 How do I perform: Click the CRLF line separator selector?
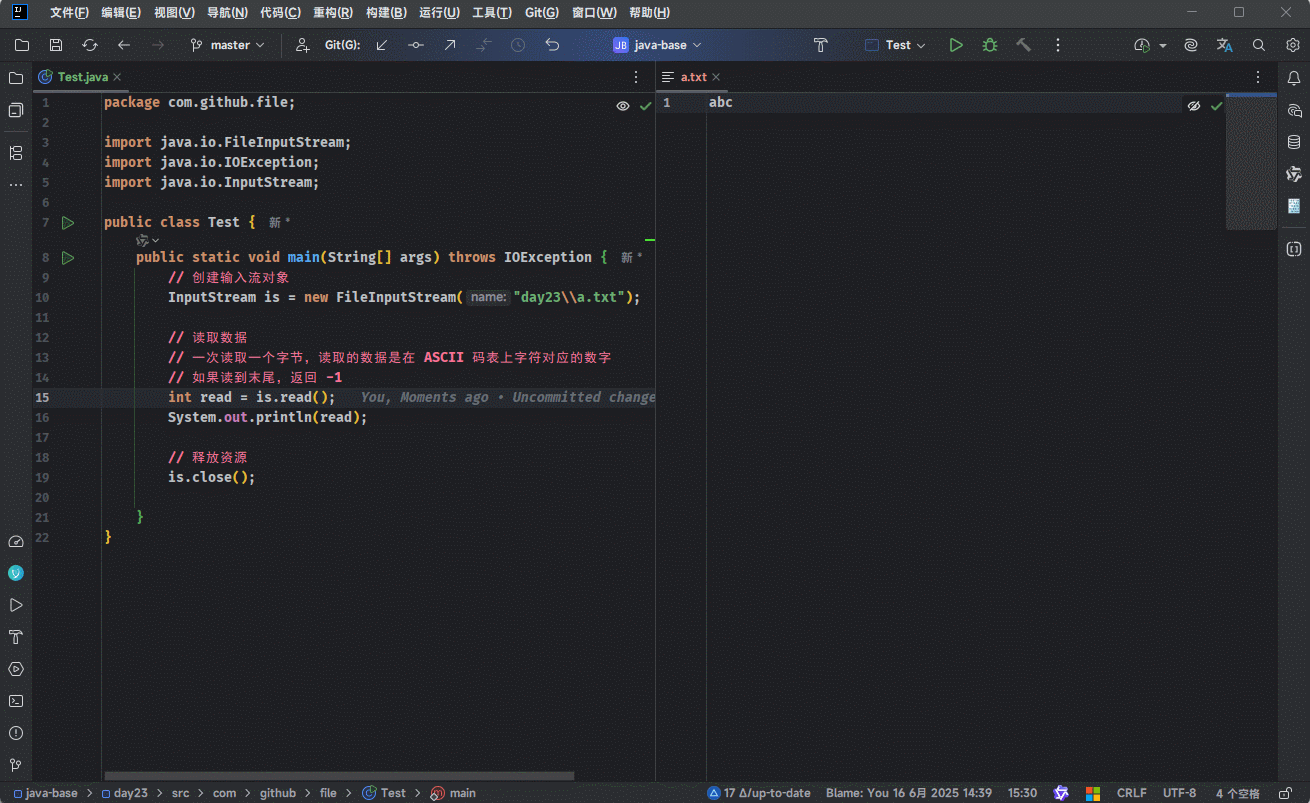(1131, 793)
